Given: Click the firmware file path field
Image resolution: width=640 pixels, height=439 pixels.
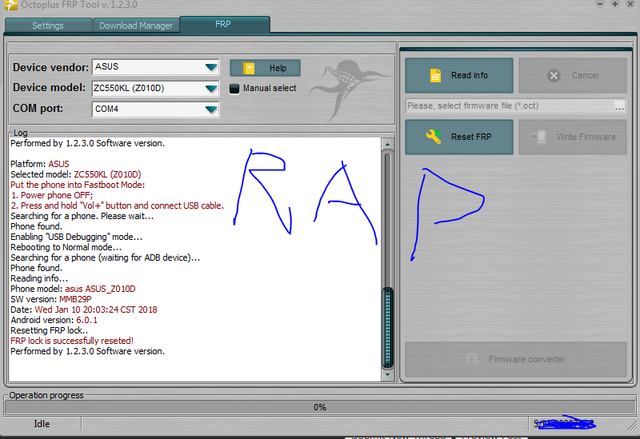Looking at the screenshot, I should click(509, 106).
